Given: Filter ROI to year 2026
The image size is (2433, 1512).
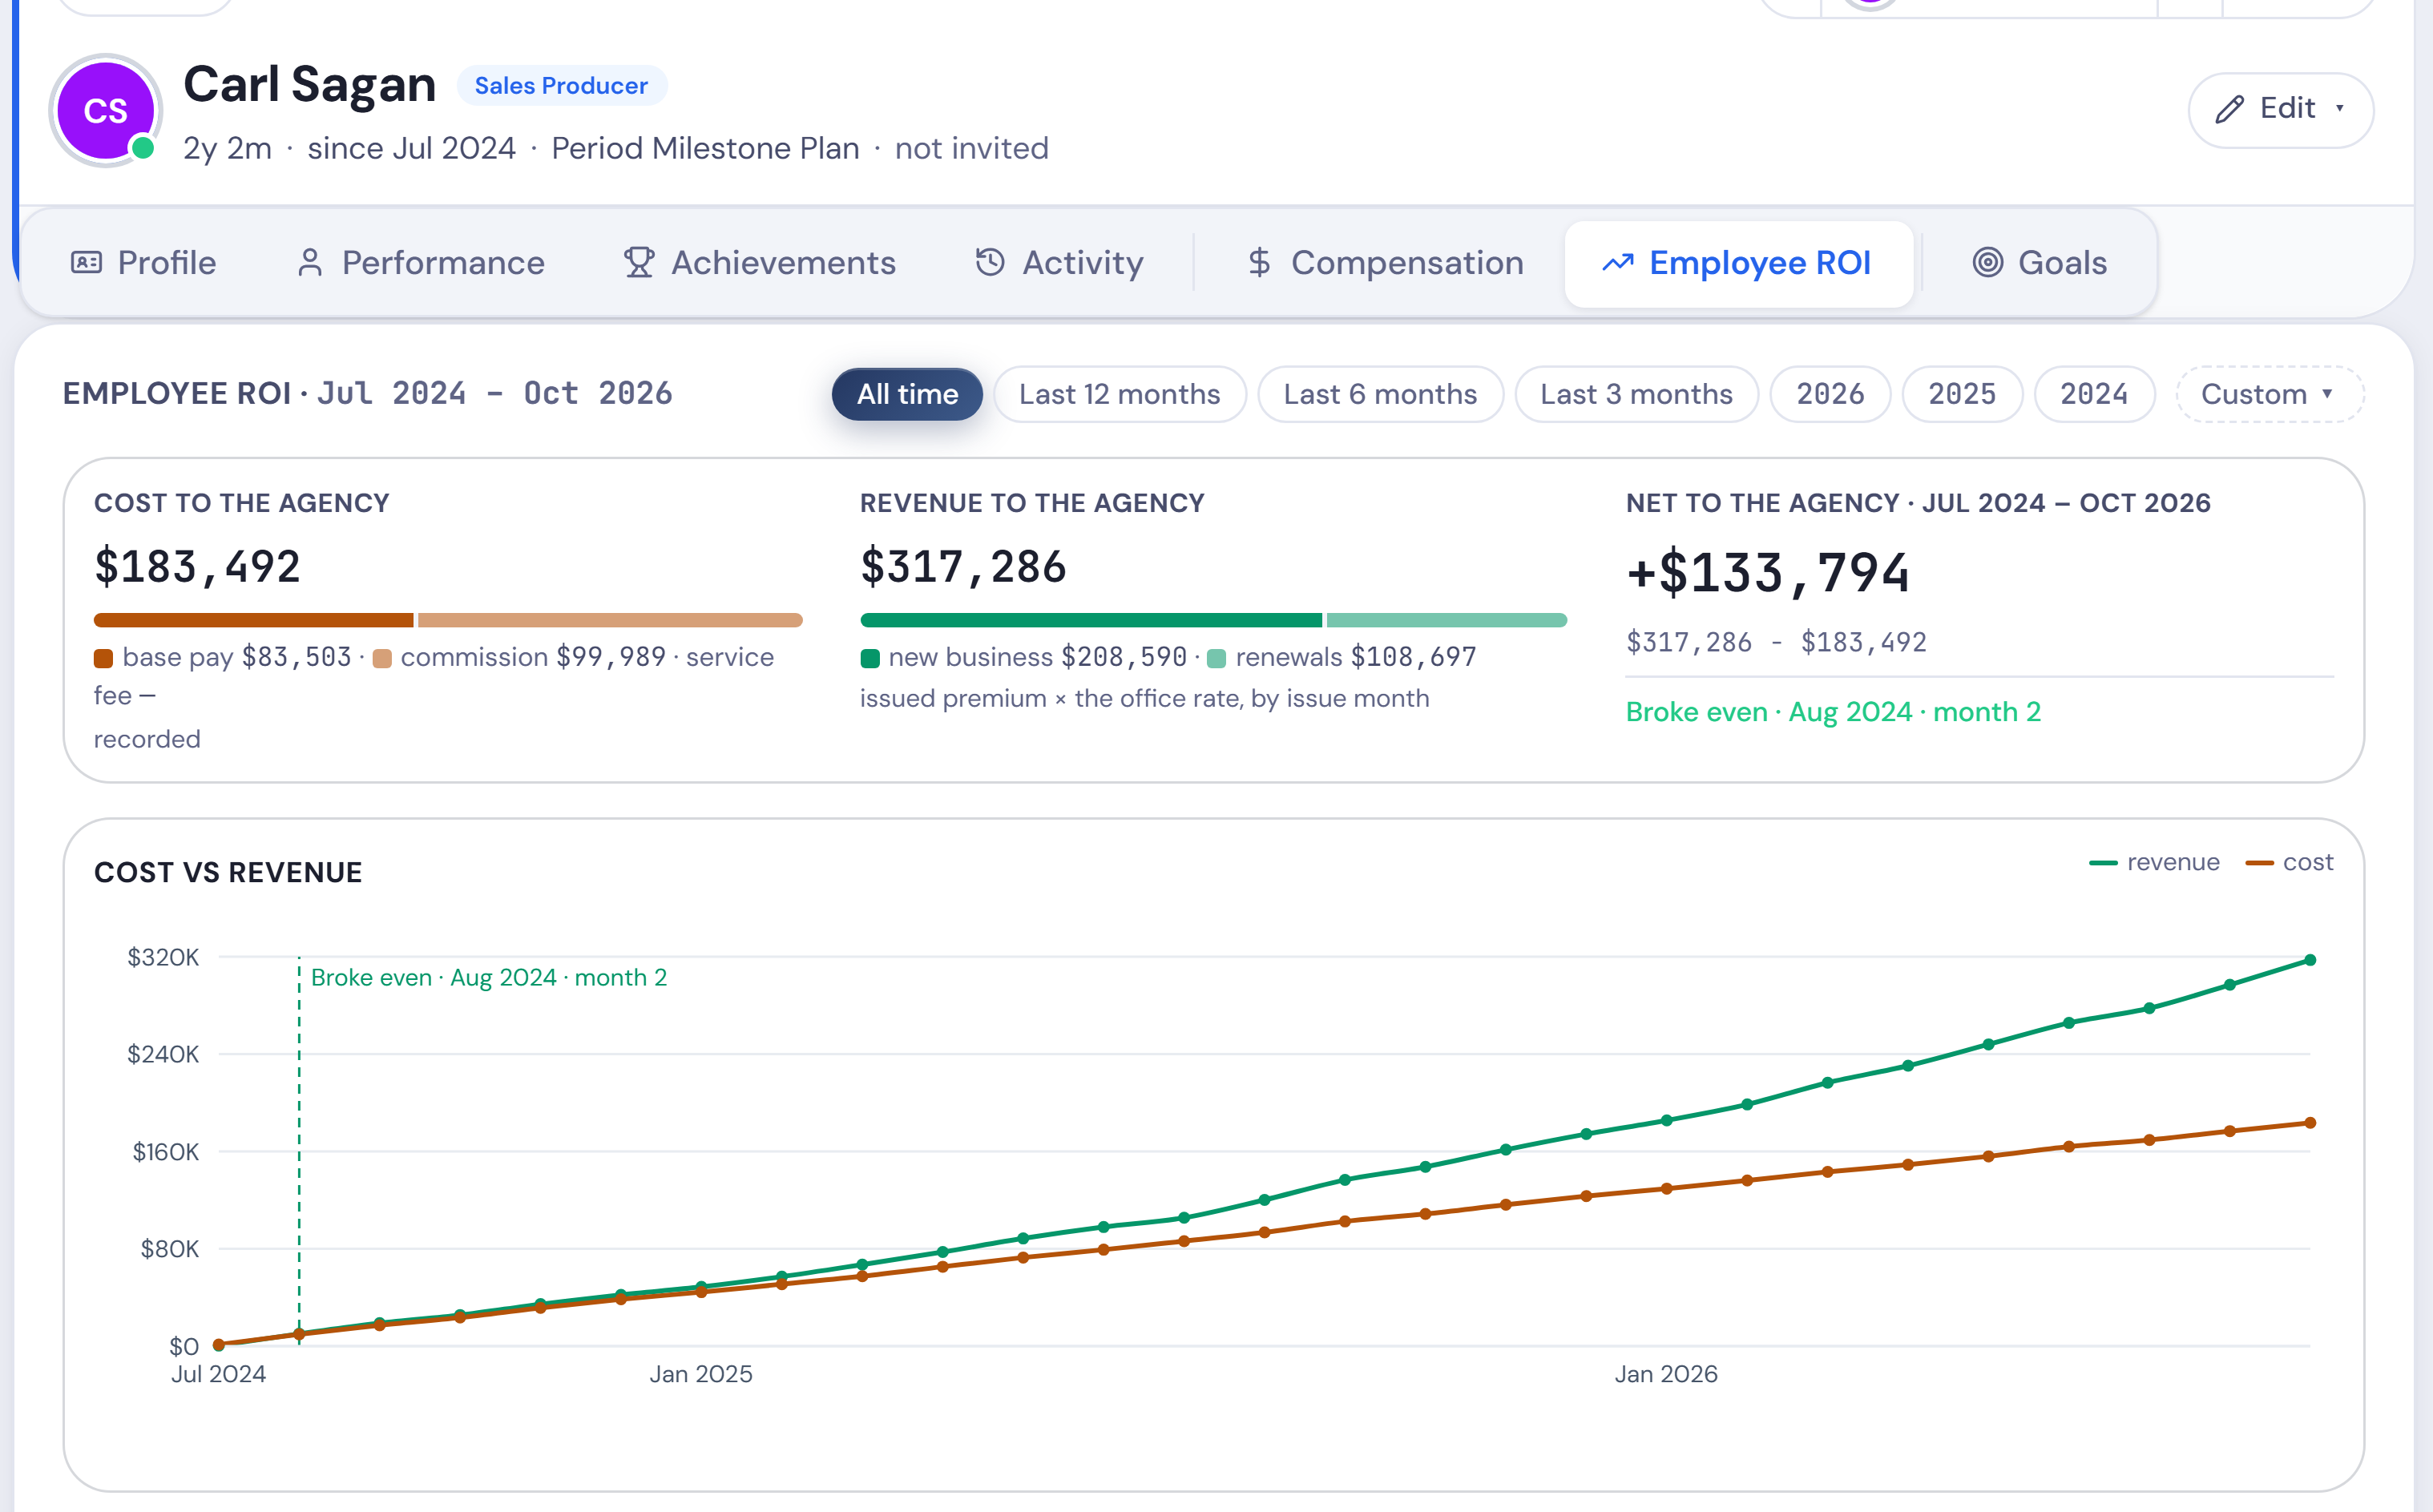Looking at the screenshot, I should 1830,394.
